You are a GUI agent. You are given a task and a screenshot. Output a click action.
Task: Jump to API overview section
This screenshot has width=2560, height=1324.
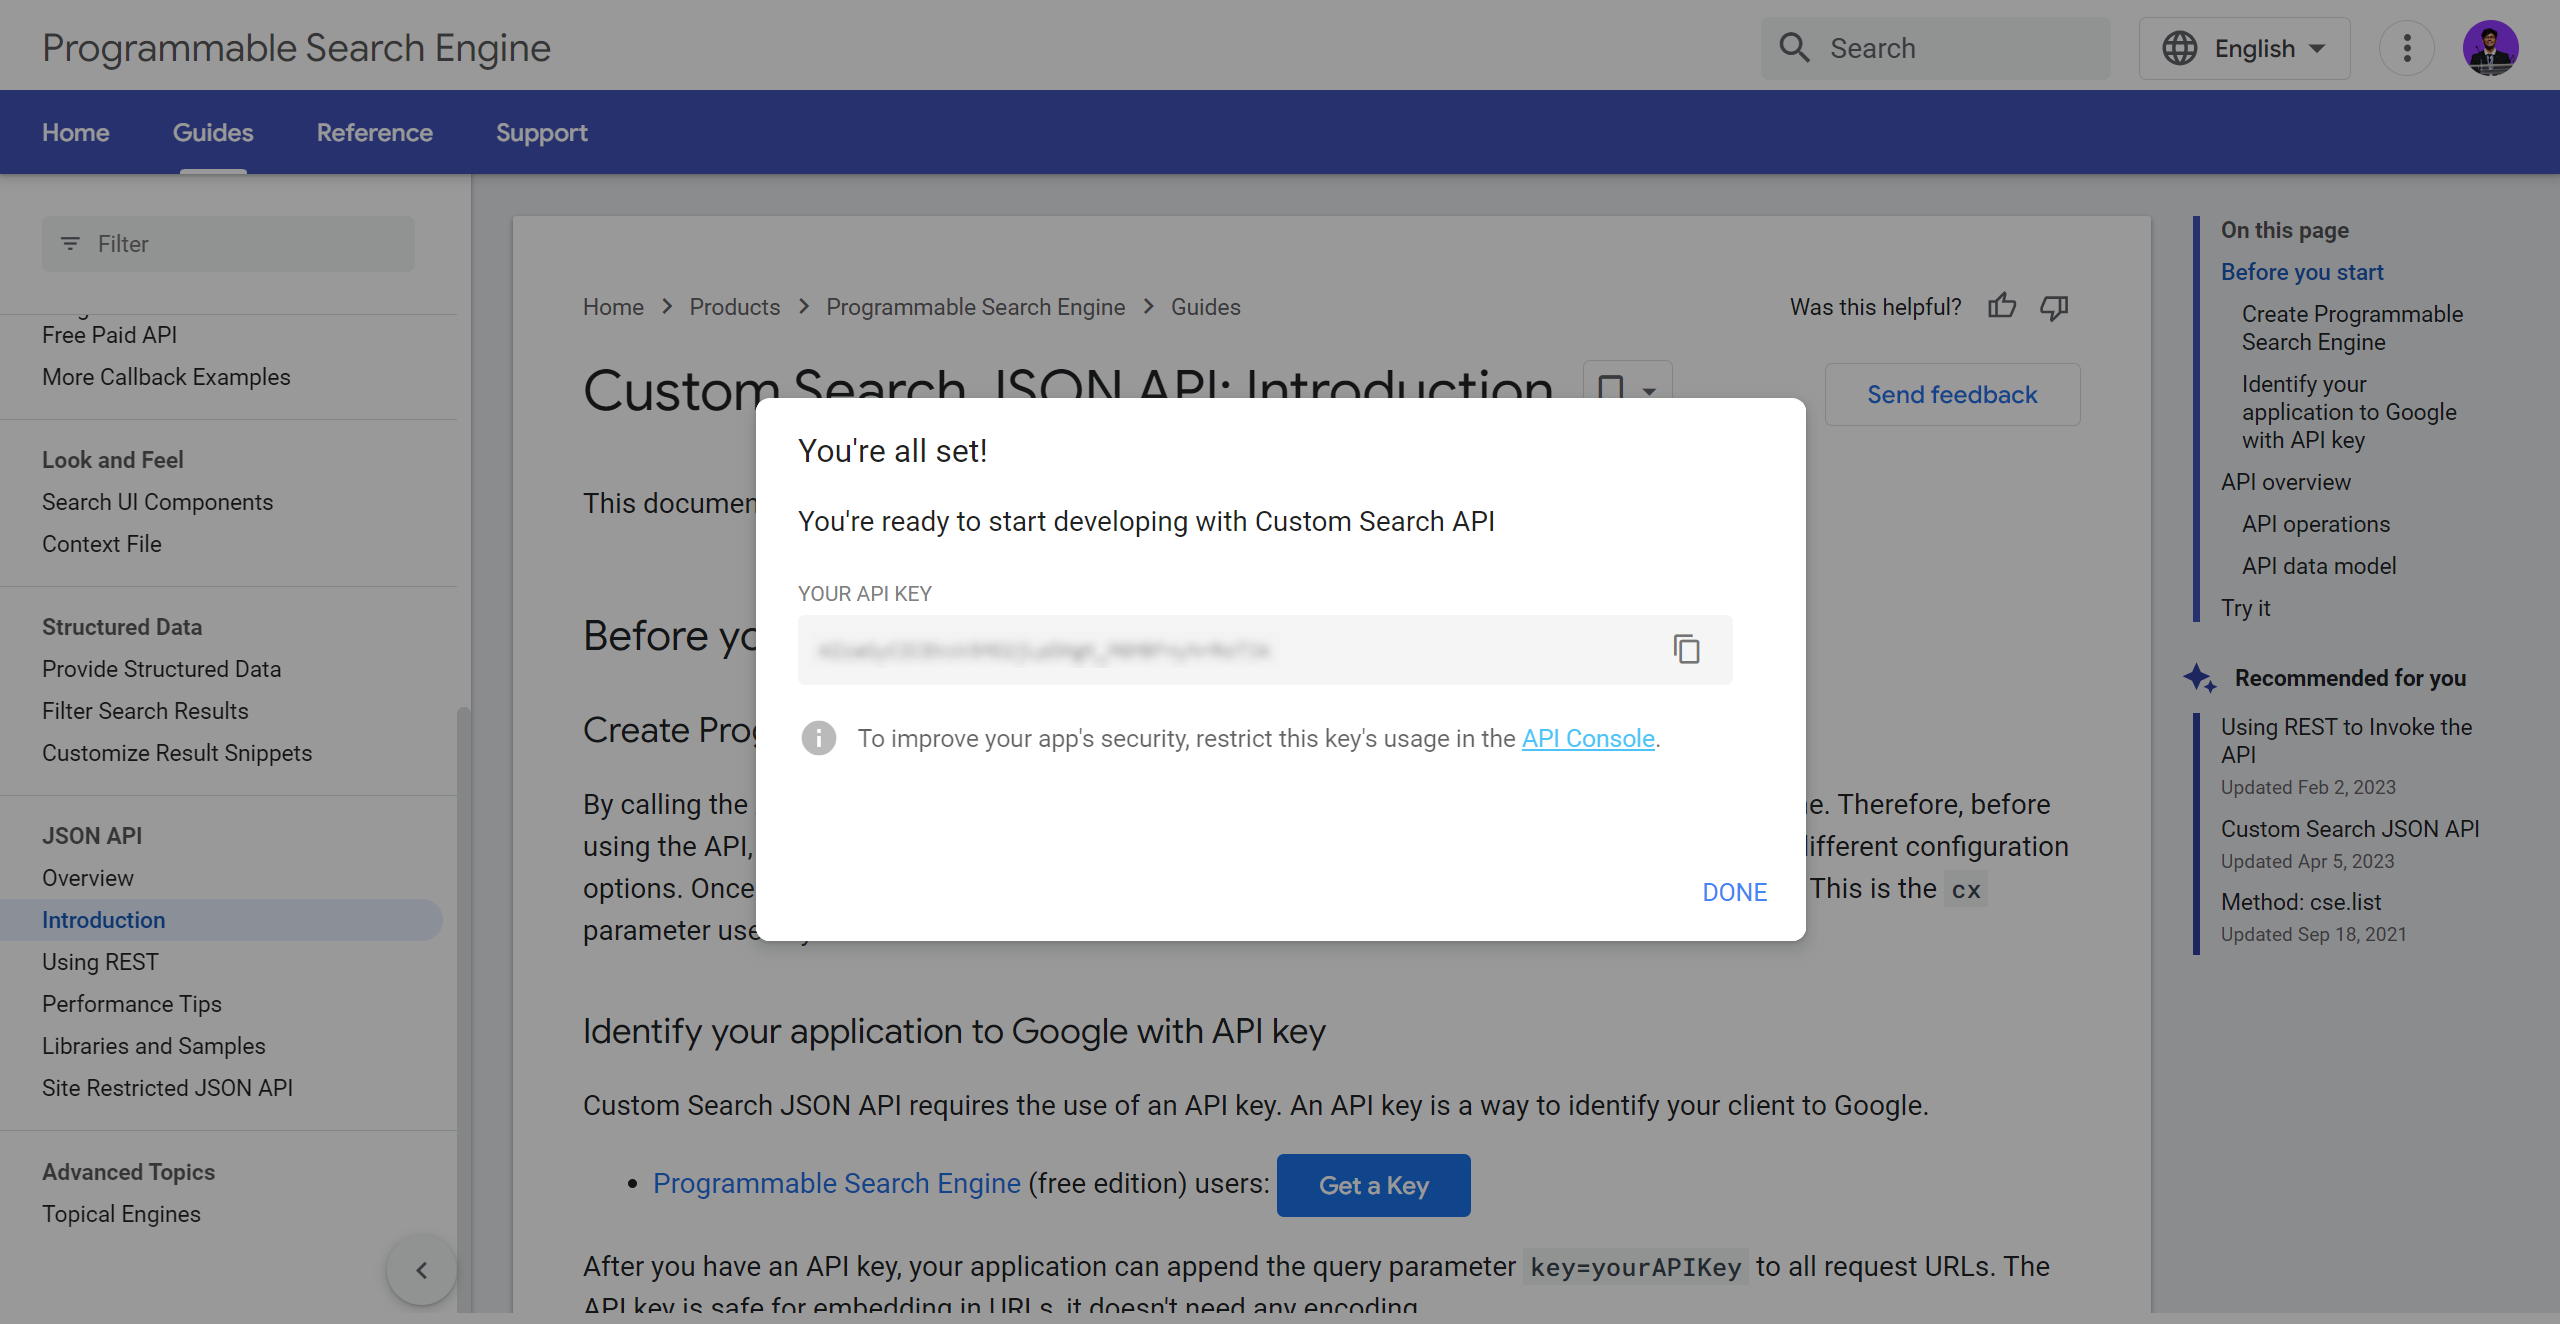pyautogui.click(x=2286, y=482)
